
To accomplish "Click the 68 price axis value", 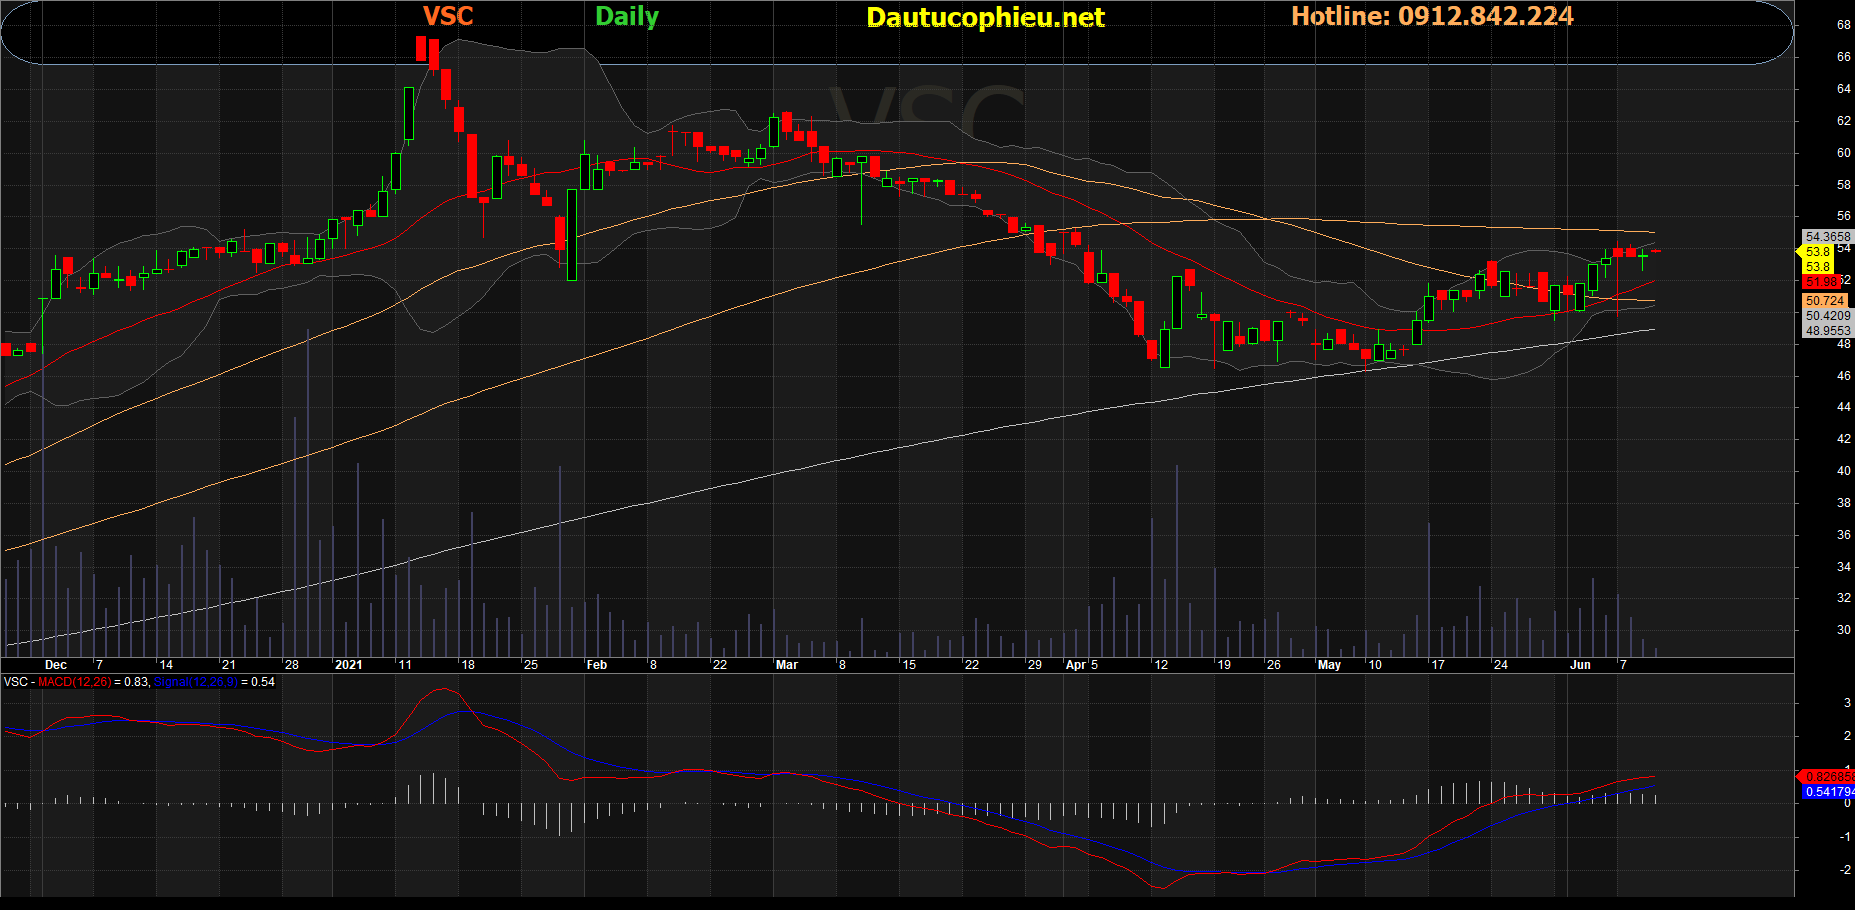I will click(x=1844, y=25).
